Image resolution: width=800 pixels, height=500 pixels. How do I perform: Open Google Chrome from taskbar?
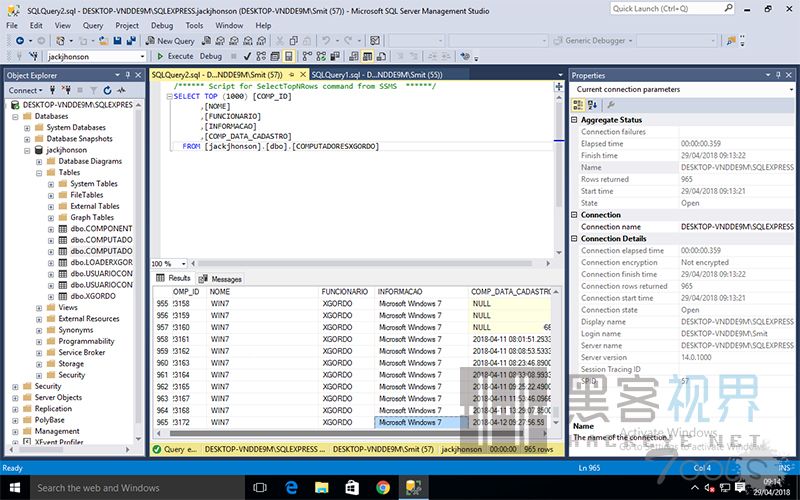383,488
